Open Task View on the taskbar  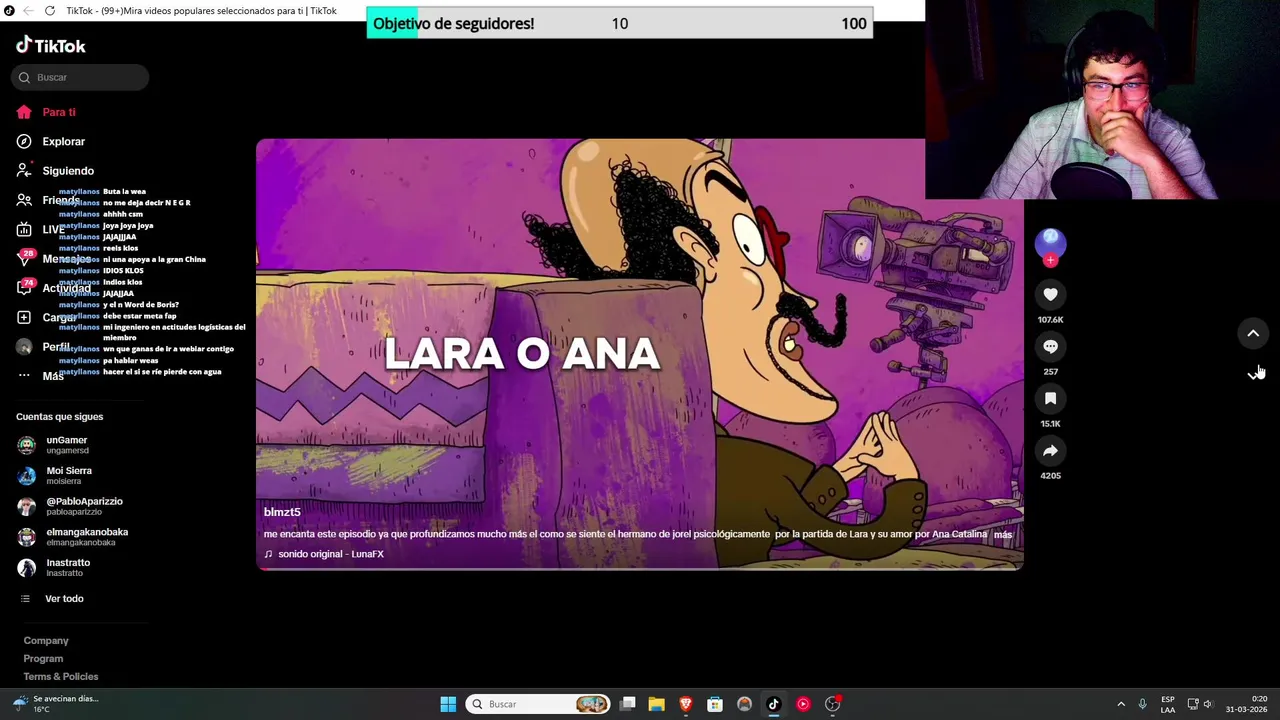pyautogui.click(x=628, y=704)
